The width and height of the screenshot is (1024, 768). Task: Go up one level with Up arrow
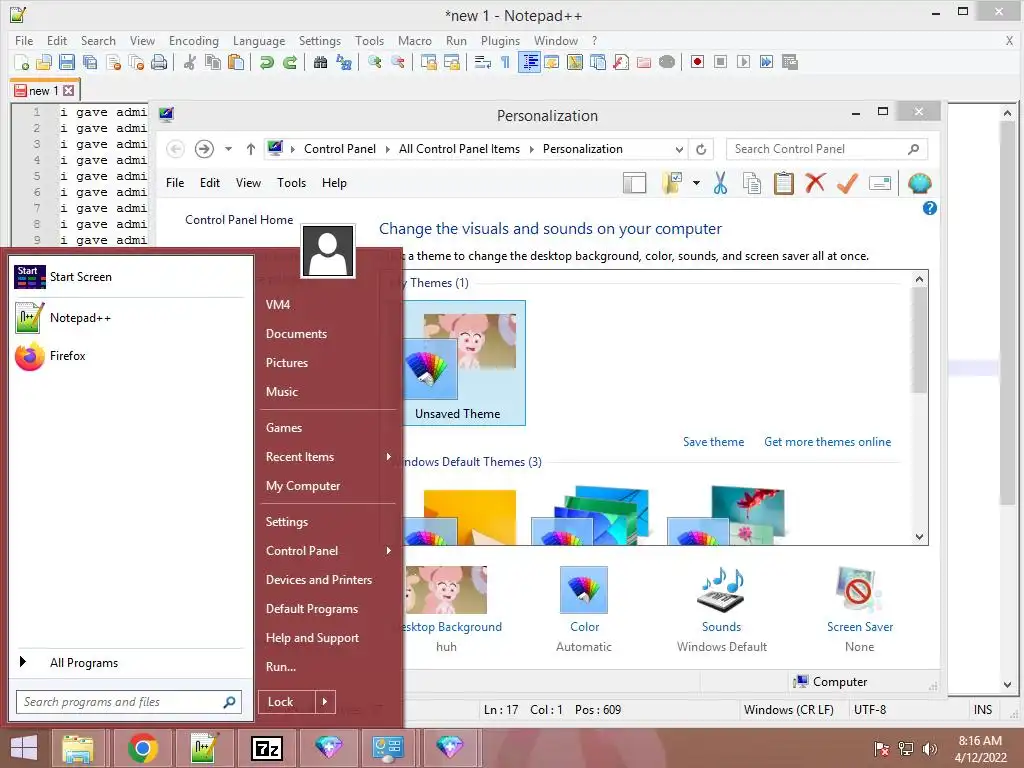251,149
